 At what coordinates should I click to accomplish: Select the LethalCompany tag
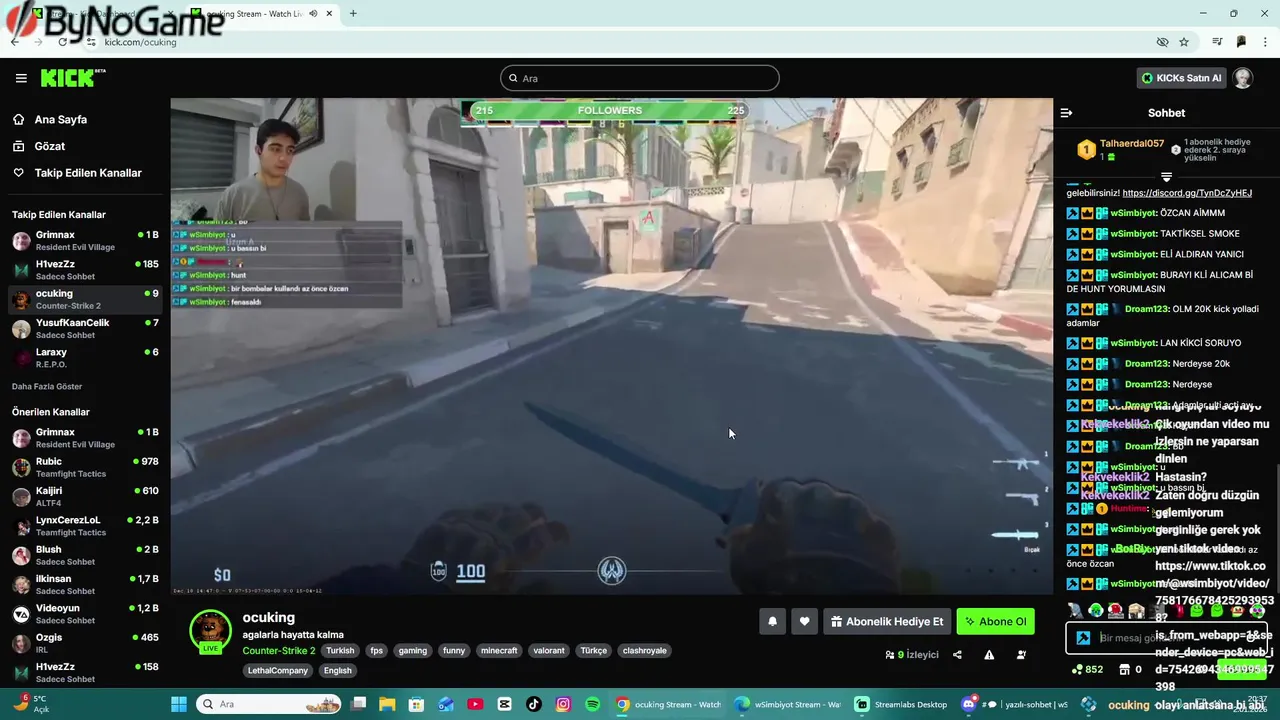pos(278,670)
